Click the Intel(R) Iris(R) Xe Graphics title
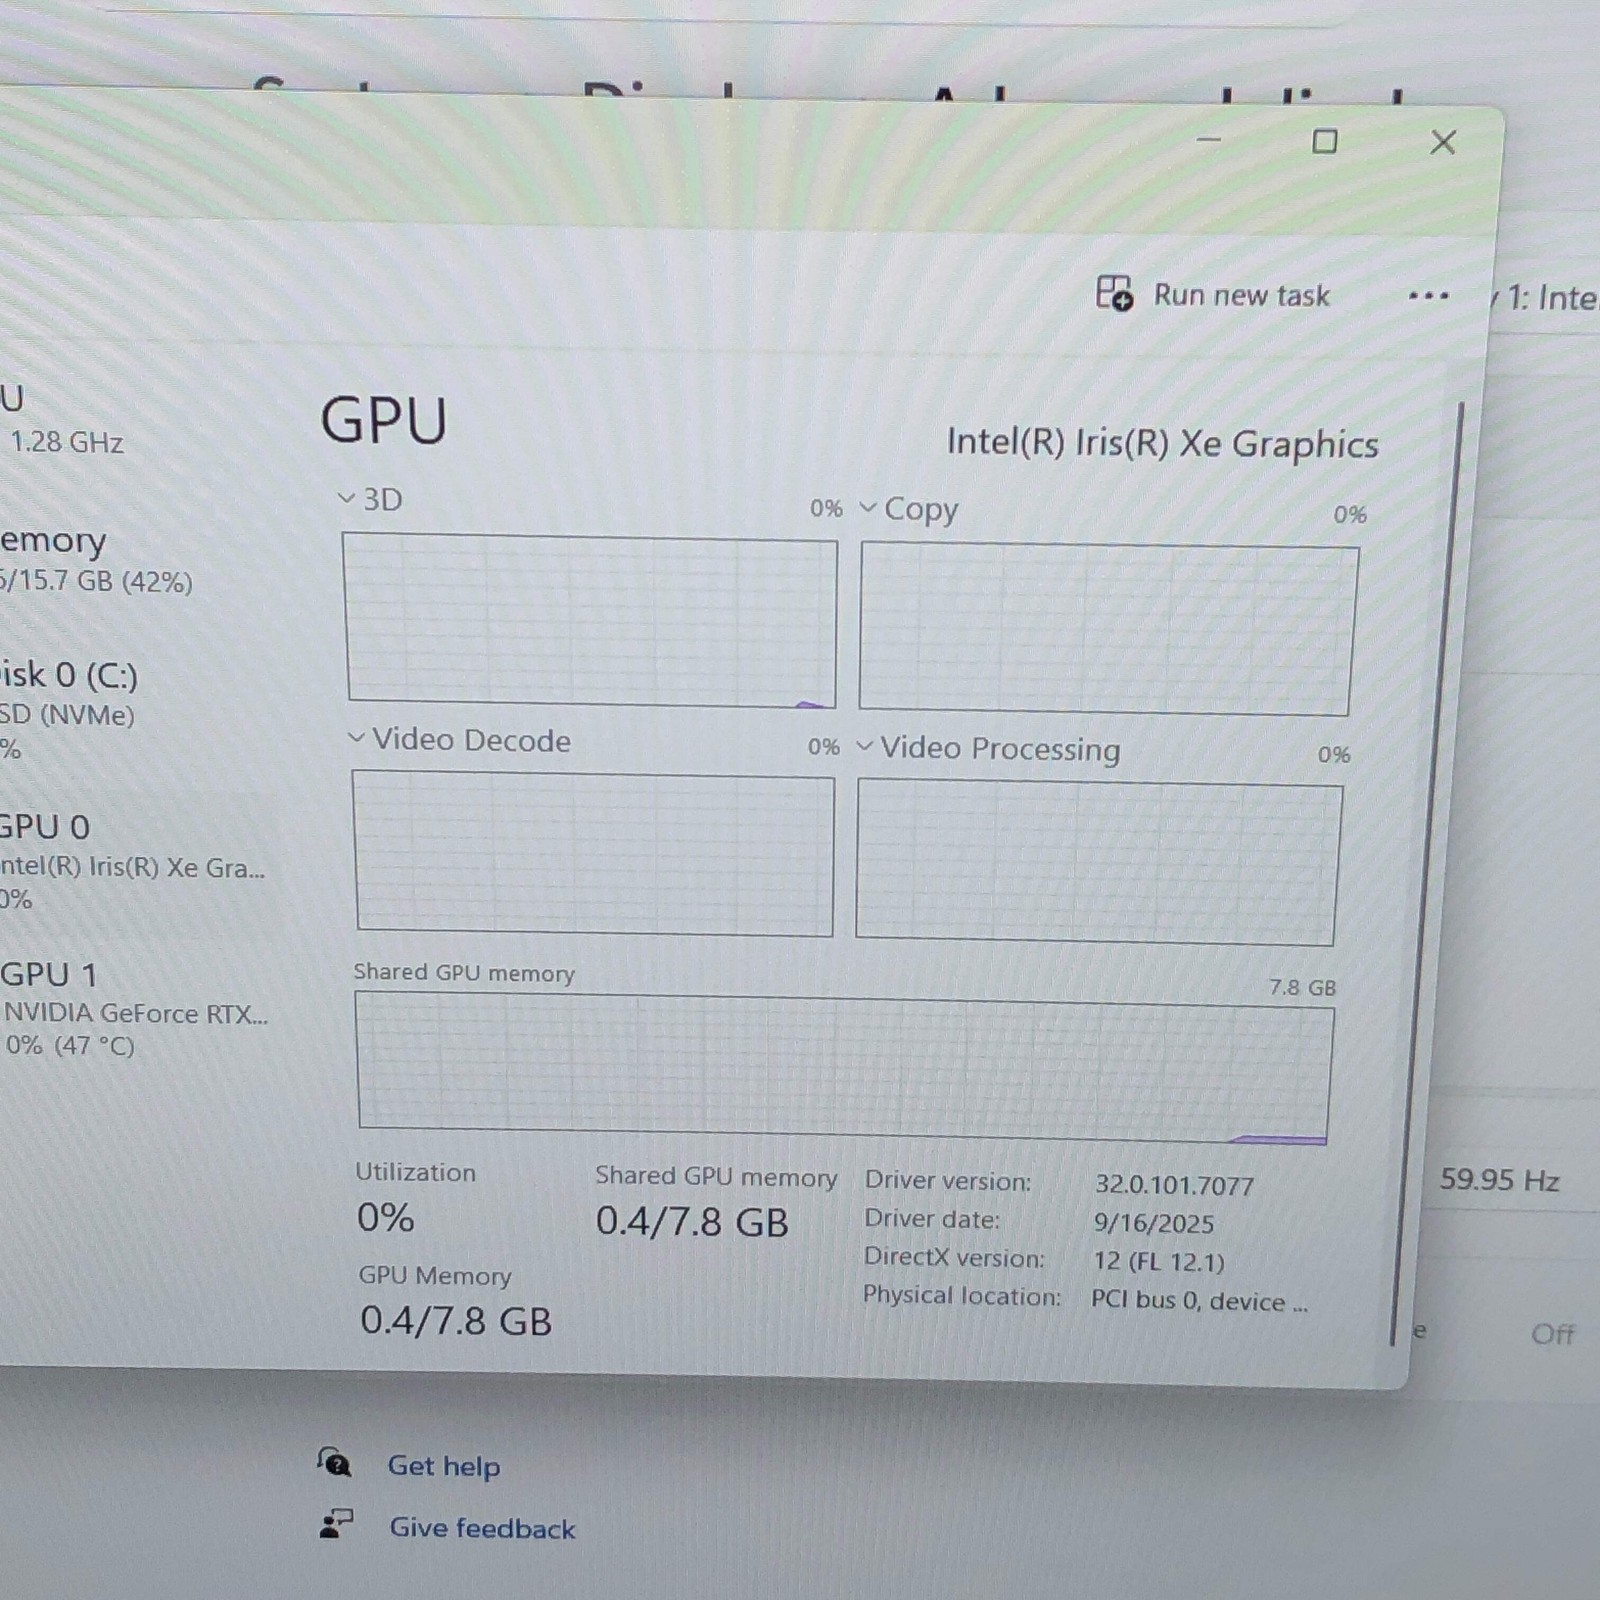 click(1162, 443)
